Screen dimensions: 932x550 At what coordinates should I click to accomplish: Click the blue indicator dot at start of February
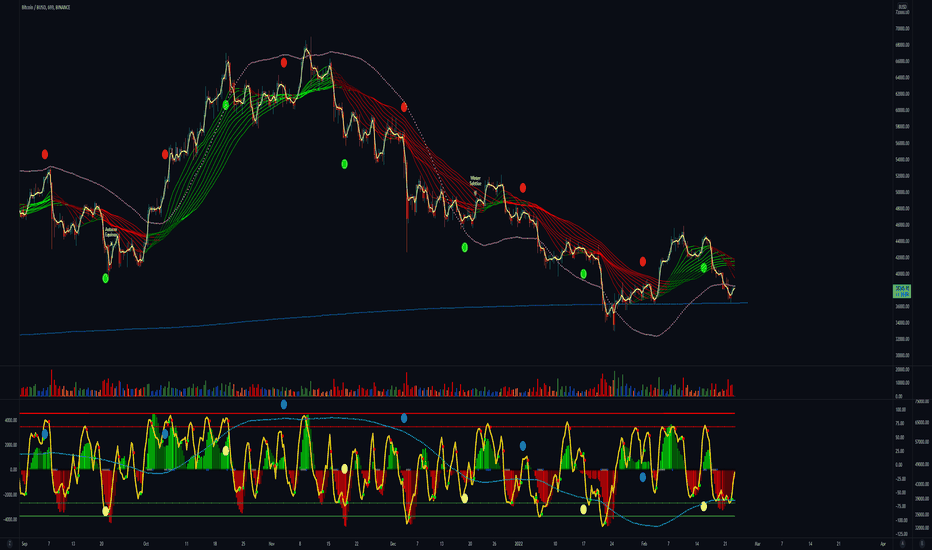tap(643, 477)
